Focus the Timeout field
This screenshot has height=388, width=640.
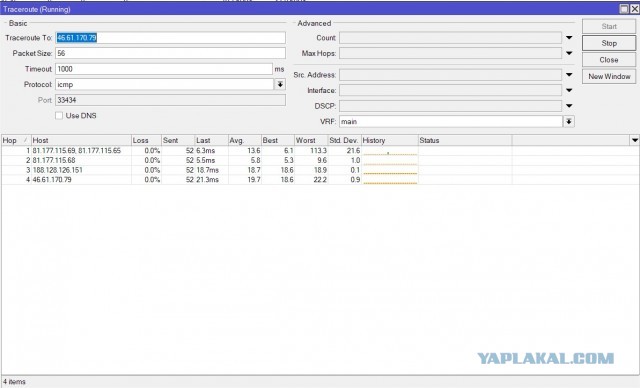tap(164, 69)
